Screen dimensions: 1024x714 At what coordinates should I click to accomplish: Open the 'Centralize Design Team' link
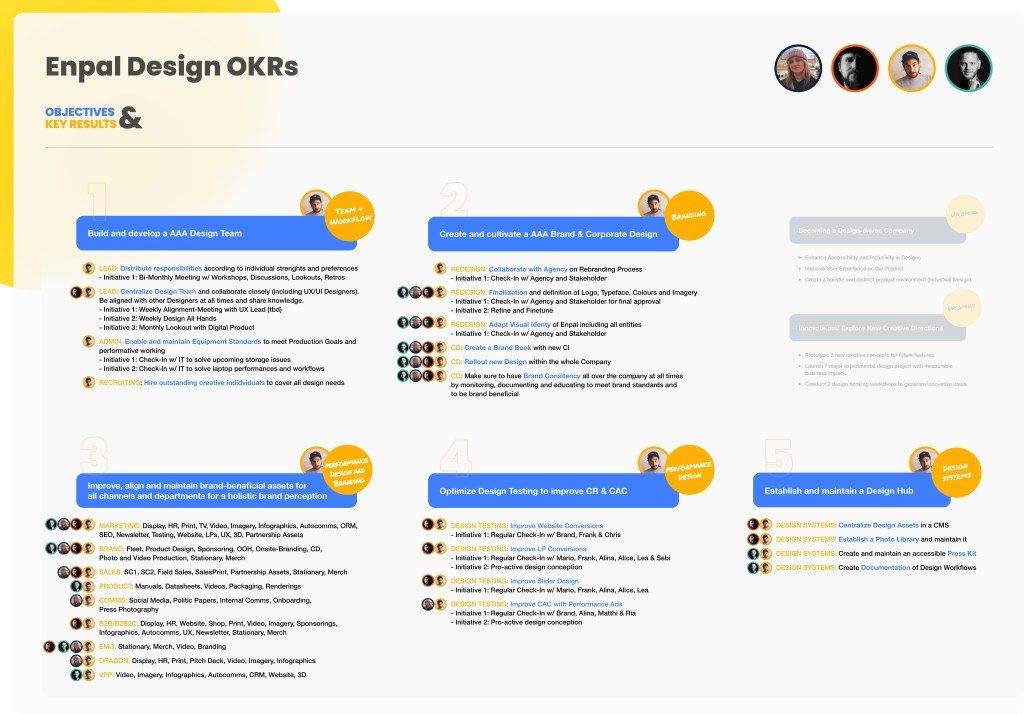pyautogui.click(x=159, y=291)
